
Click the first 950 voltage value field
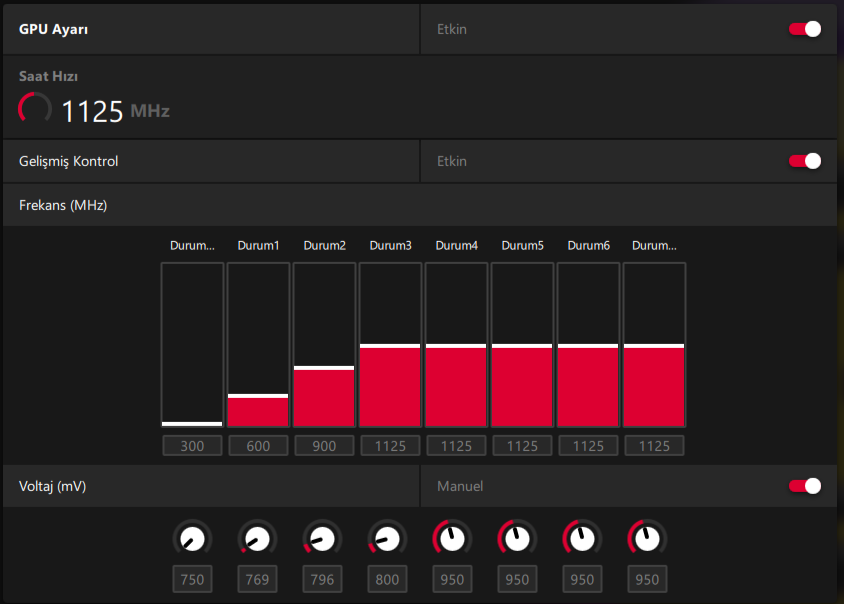tap(452, 579)
